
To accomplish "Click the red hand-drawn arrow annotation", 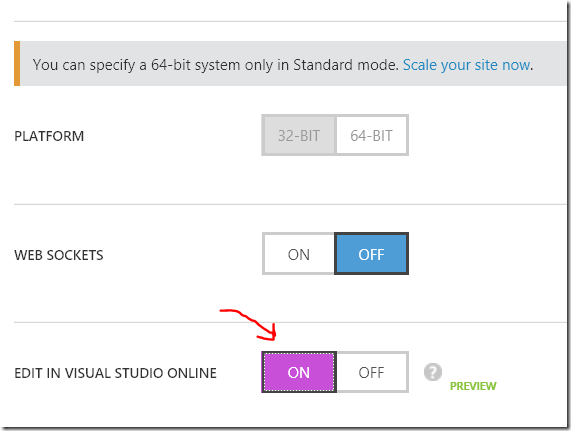I will pyautogui.click(x=249, y=325).
